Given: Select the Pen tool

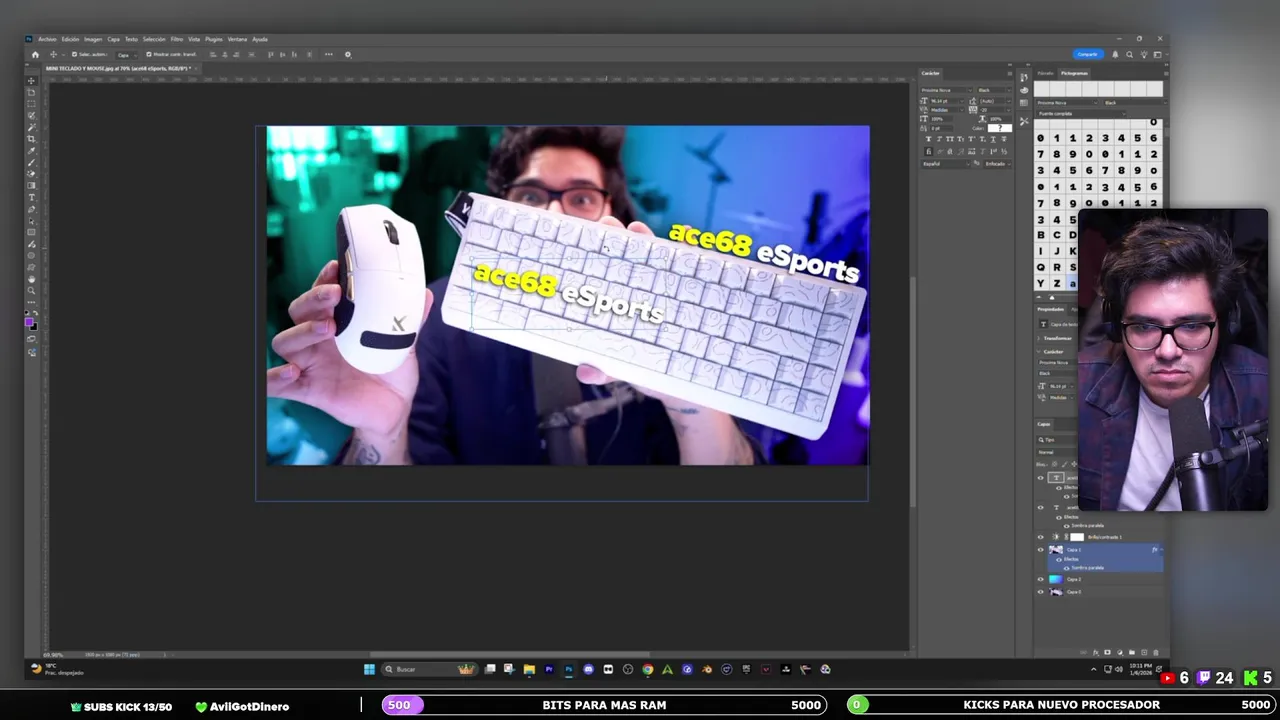Looking at the screenshot, I should [30, 208].
